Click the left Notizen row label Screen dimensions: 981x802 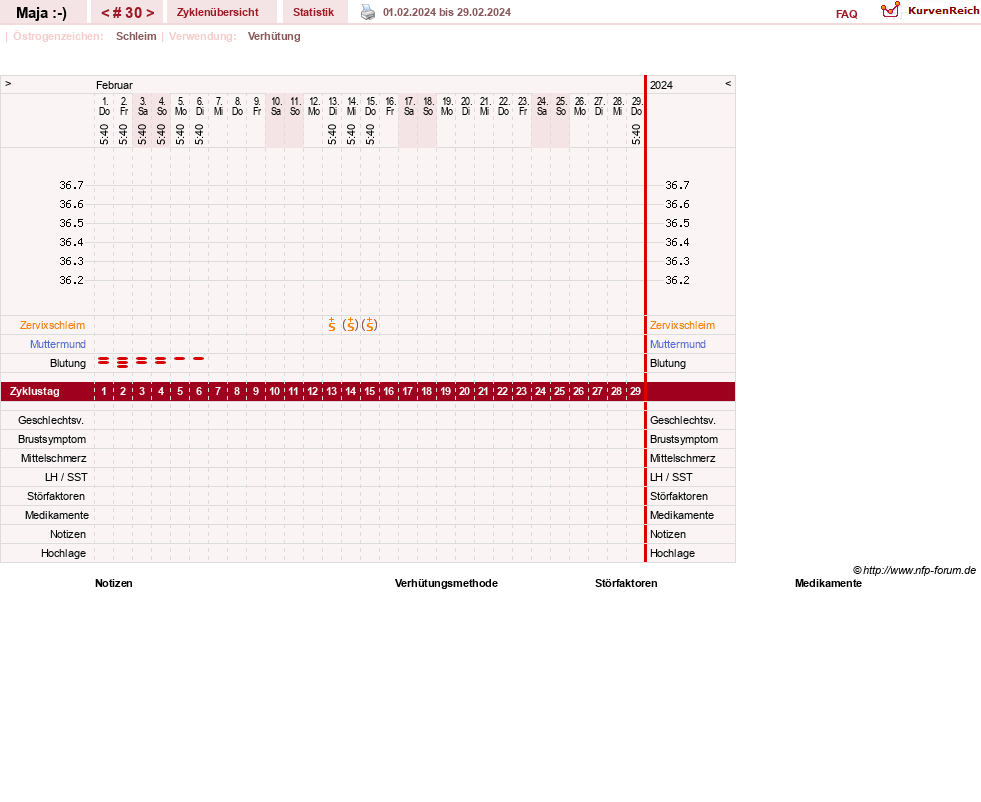point(68,534)
